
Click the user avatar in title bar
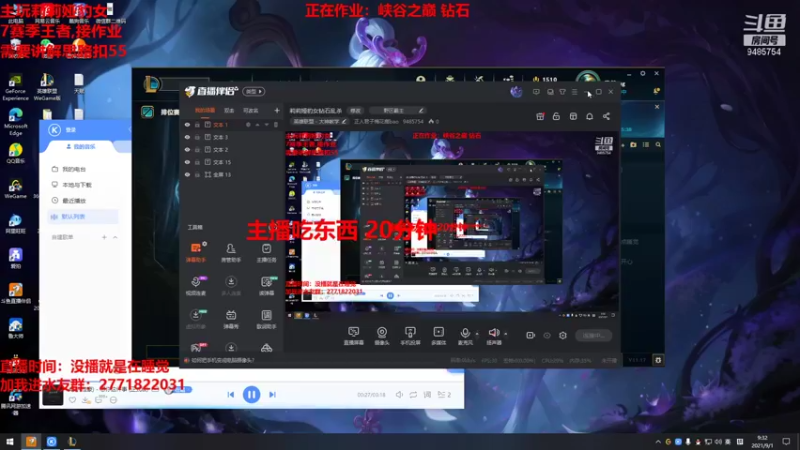click(516, 92)
